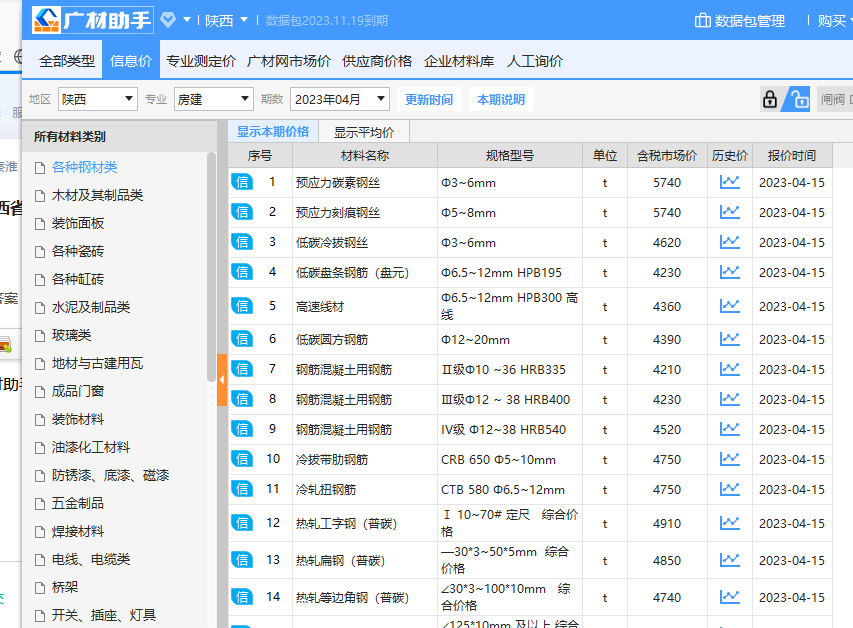853x628 pixels.
Task: Collapse the left panel with orange handle
Action: [222, 380]
